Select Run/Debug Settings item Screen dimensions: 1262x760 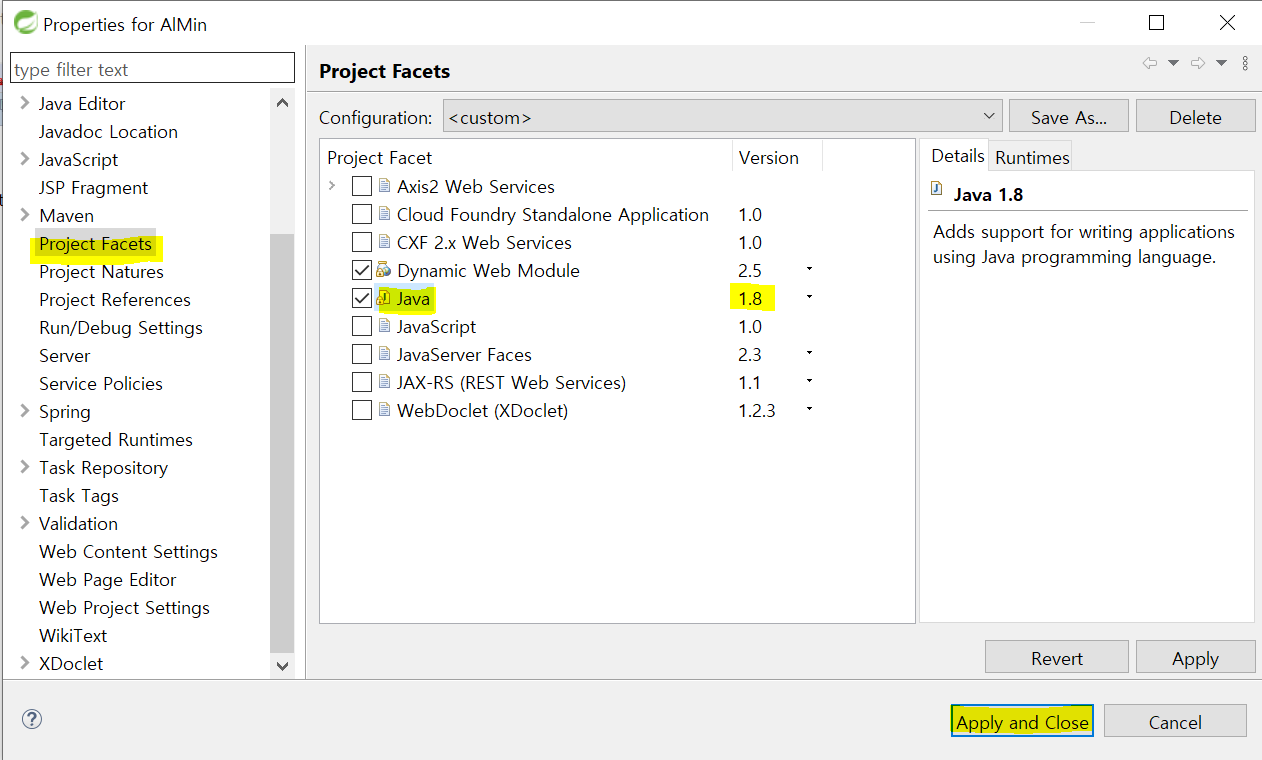pyautogui.click(x=120, y=328)
